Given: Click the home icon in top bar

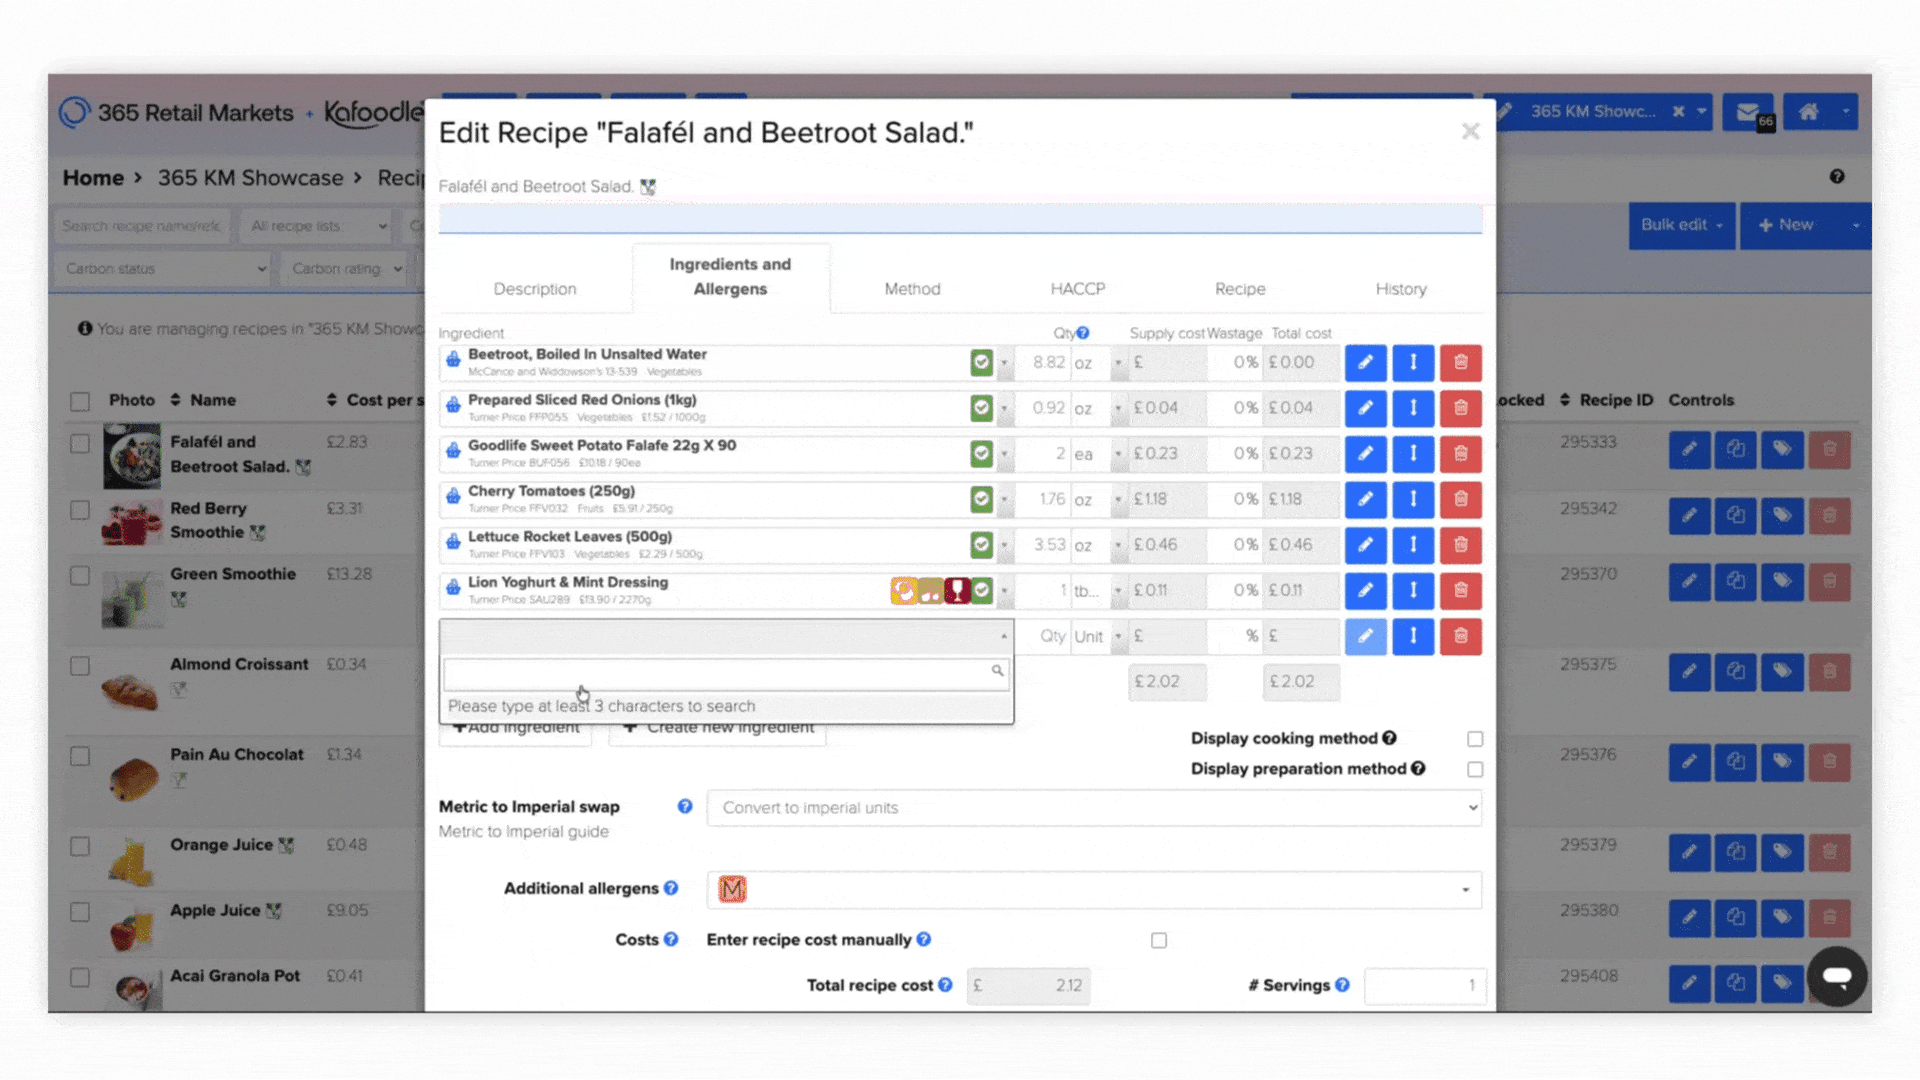Looking at the screenshot, I should (1809, 112).
